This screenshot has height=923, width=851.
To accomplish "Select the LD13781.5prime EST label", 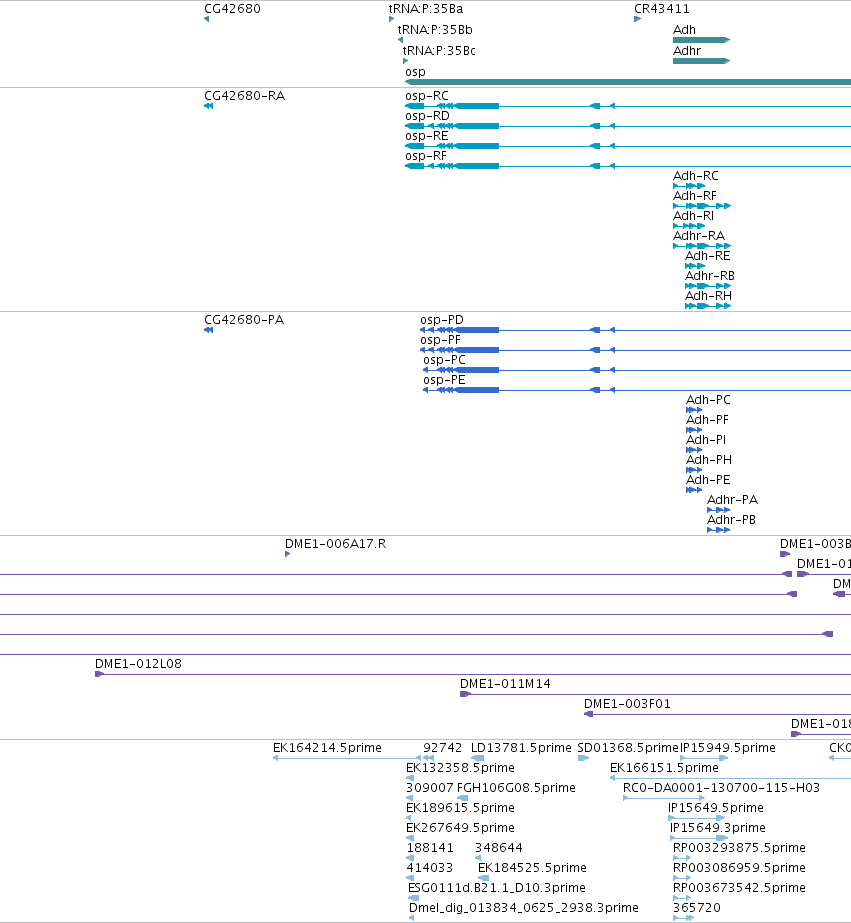I will click(x=521, y=748).
